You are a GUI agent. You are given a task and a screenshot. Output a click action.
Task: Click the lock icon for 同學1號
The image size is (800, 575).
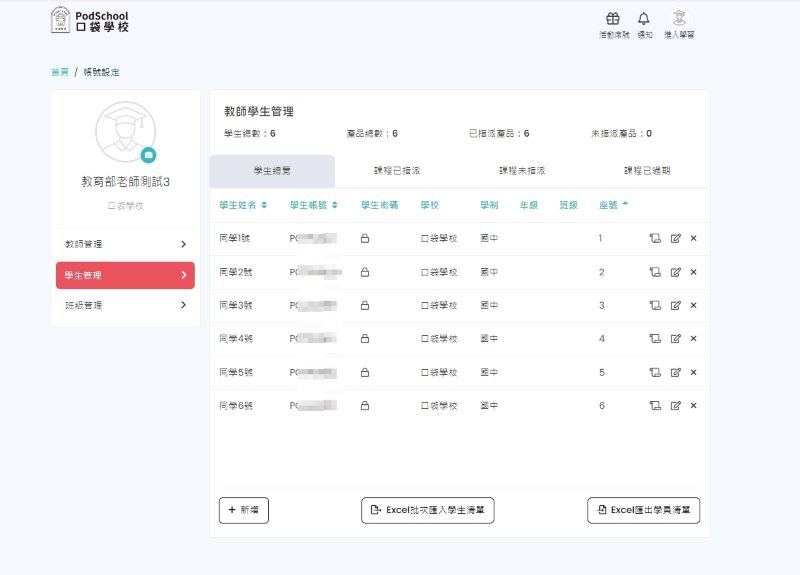pyautogui.click(x=365, y=239)
